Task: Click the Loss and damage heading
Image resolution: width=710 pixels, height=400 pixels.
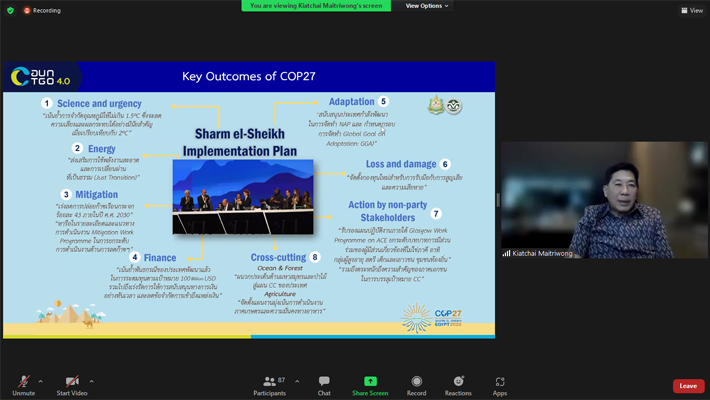Action: (x=401, y=164)
